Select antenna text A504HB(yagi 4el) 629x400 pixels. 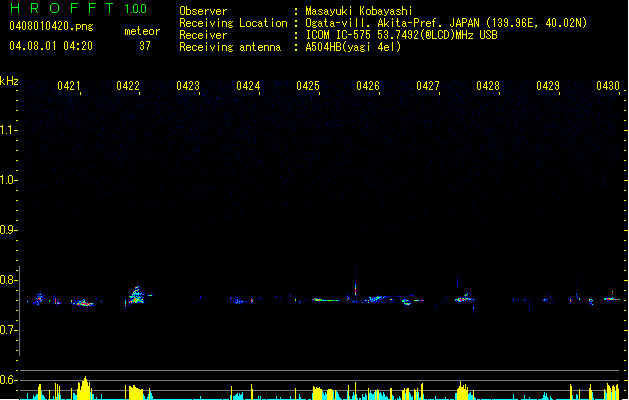tap(353, 47)
